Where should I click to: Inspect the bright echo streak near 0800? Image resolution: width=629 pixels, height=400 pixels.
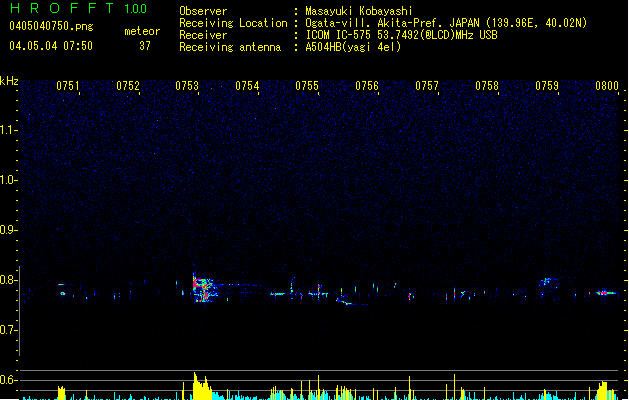[606, 293]
